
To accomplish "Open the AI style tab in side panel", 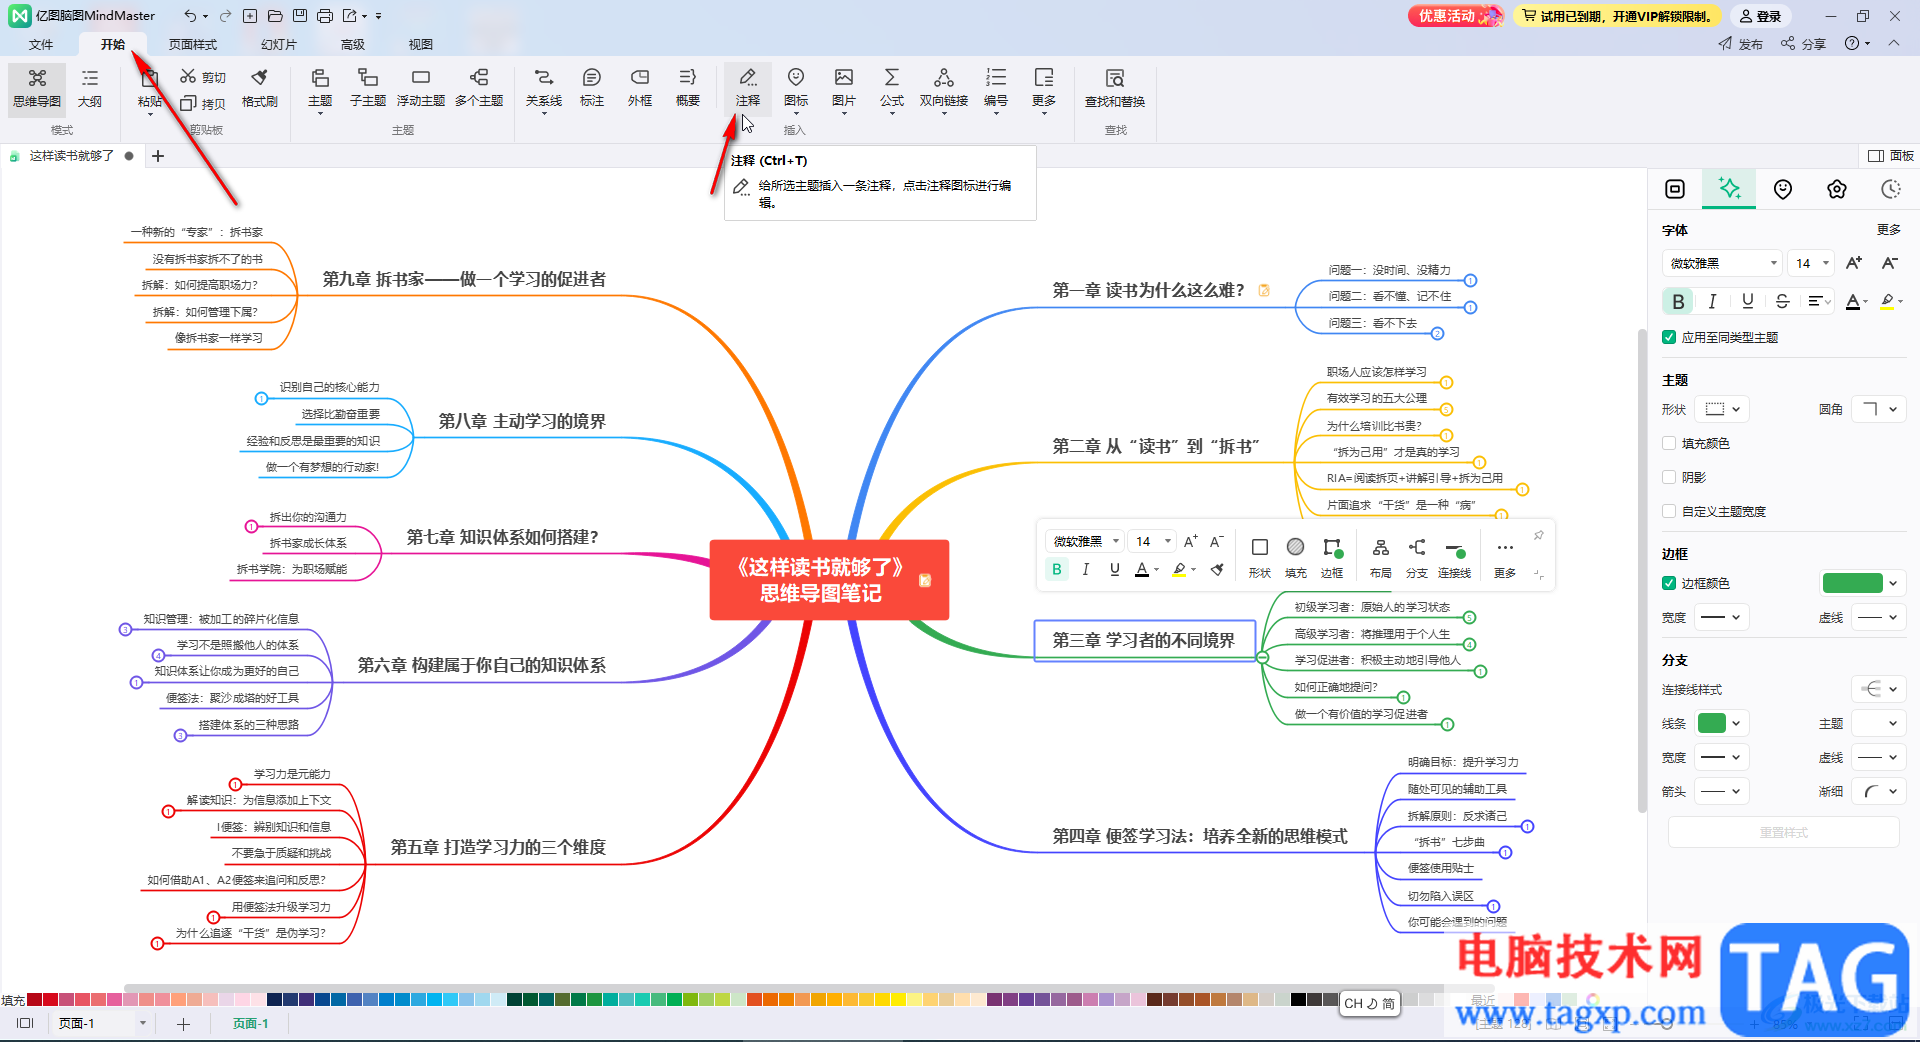I will click(x=1729, y=188).
